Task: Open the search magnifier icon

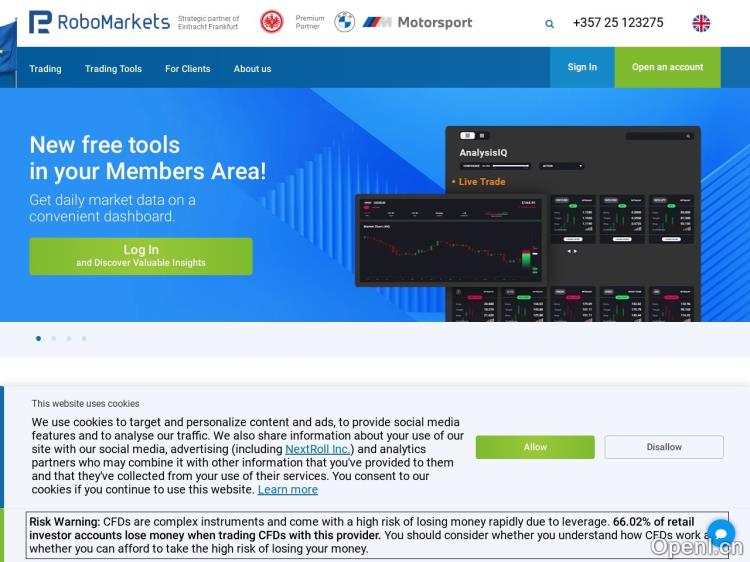Action: pyautogui.click(x=549, y=23)
